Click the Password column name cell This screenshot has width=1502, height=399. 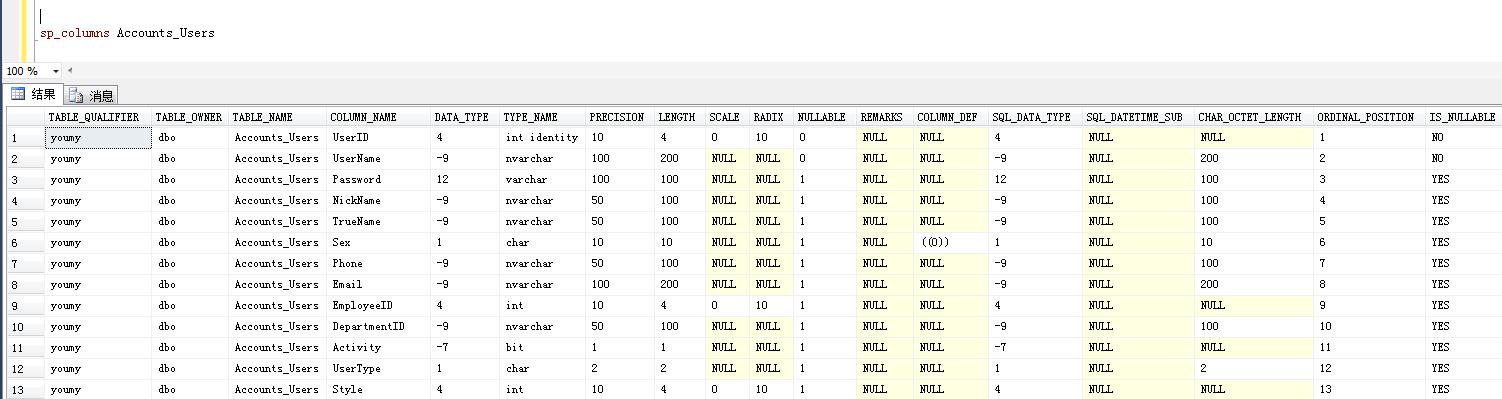click(378, 180)
